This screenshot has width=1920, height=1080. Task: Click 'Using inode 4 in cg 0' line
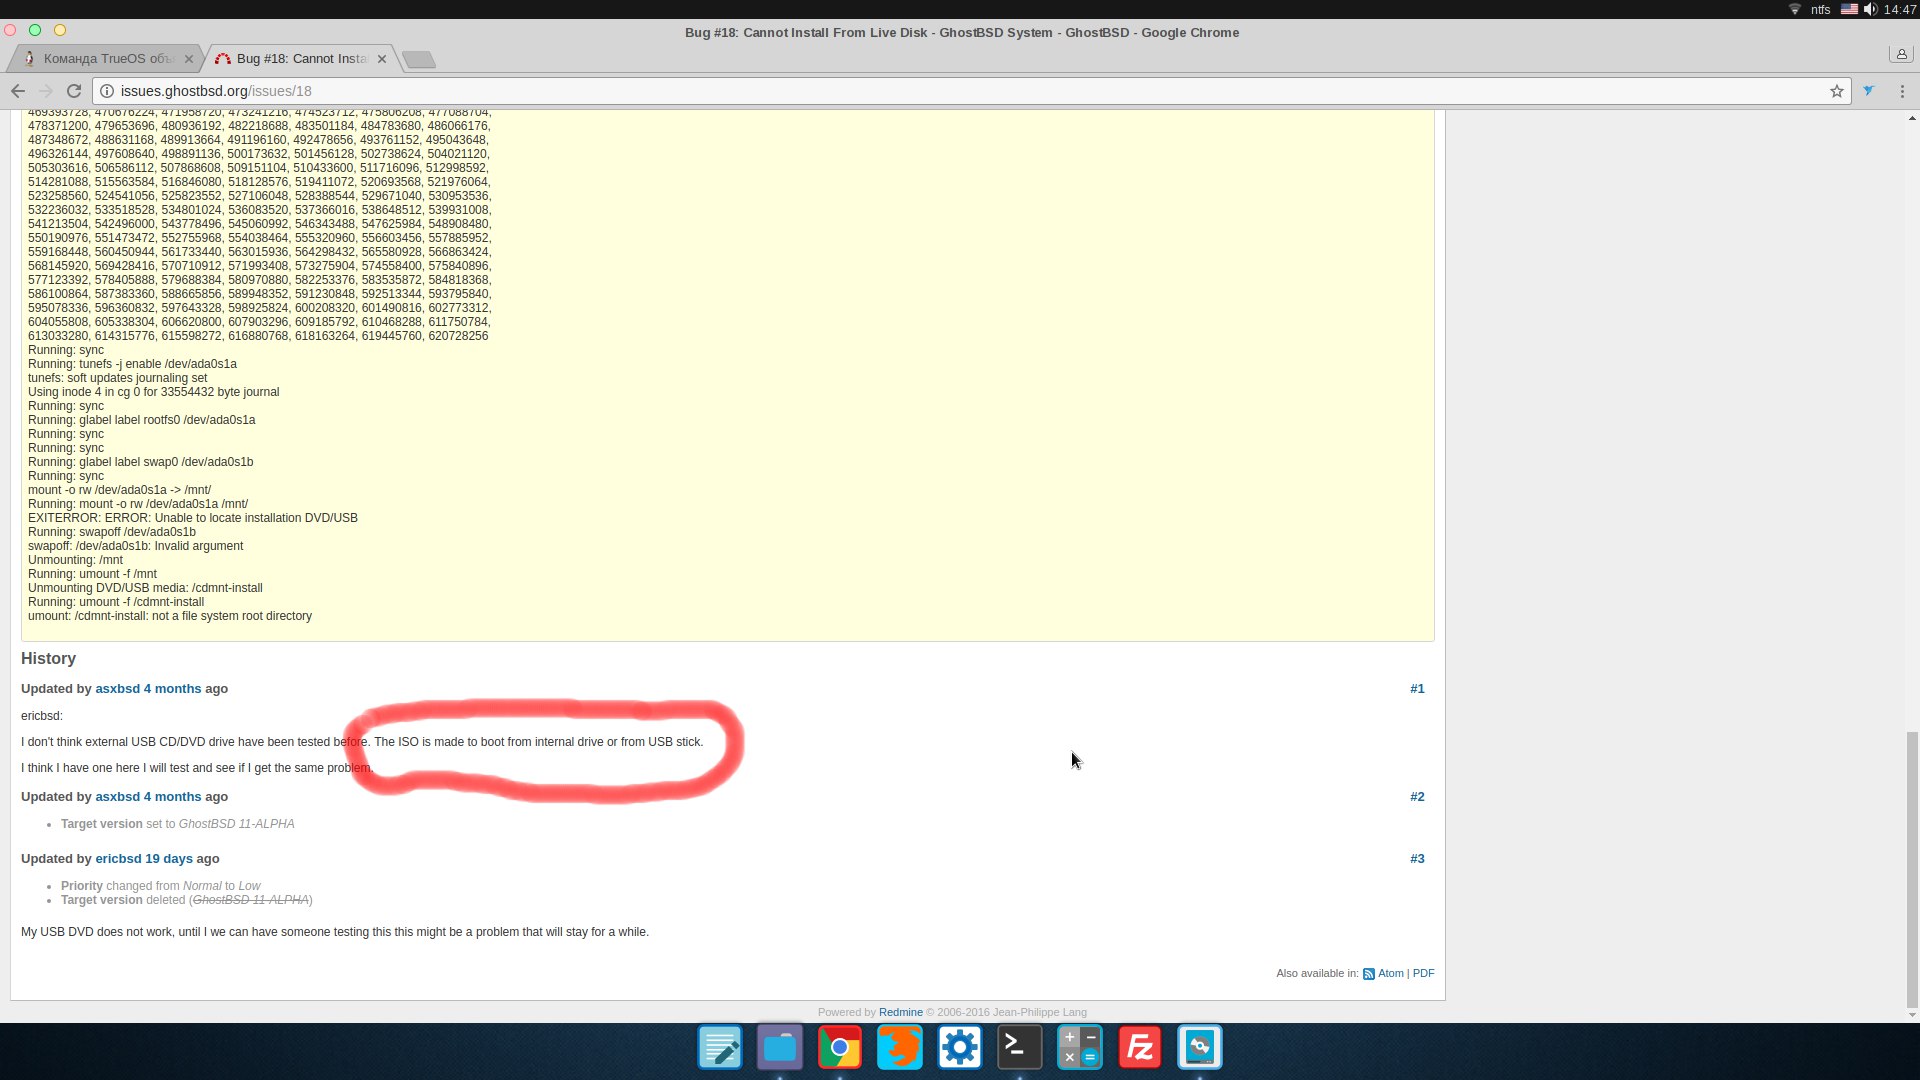click(154, 392)
